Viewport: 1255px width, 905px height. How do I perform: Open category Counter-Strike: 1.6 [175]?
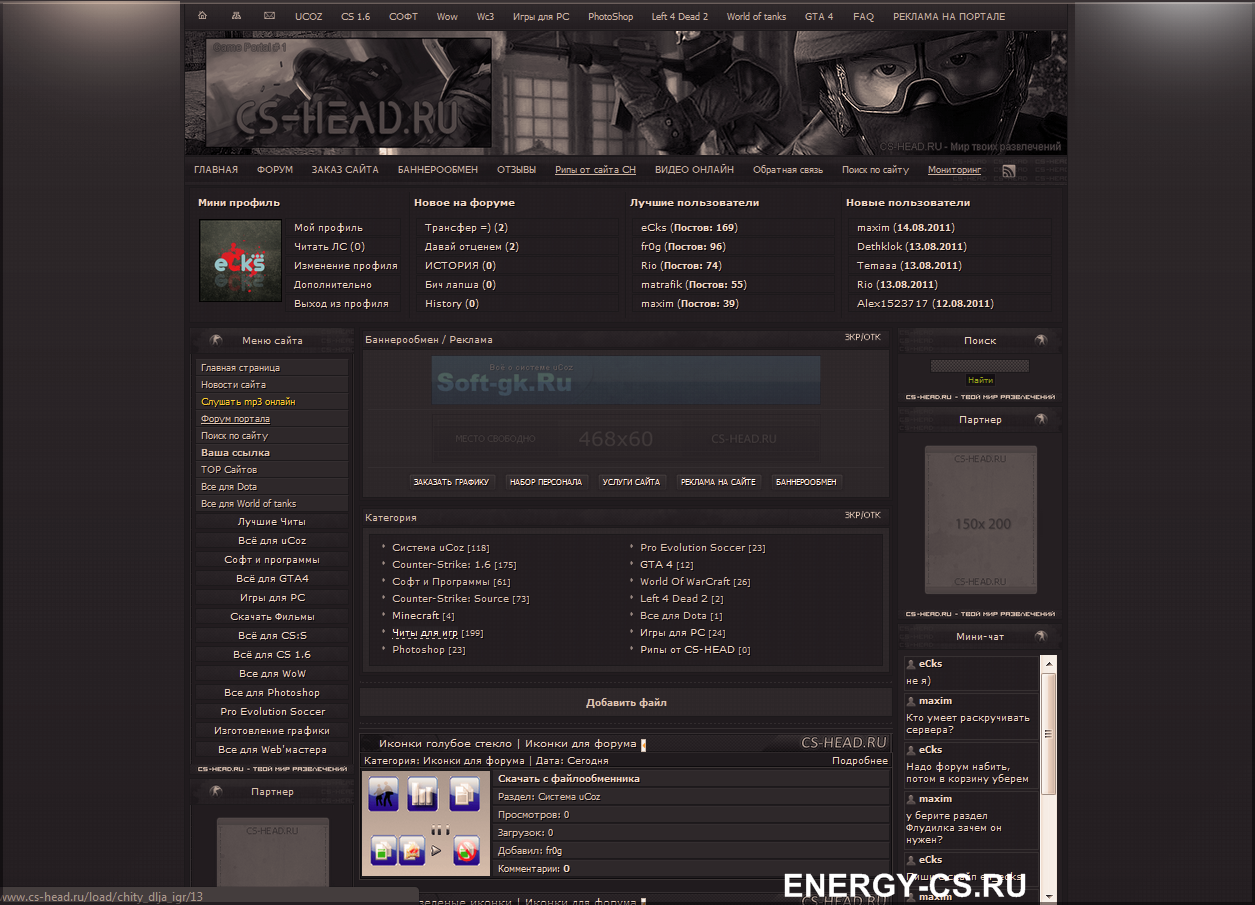[454, 565]
